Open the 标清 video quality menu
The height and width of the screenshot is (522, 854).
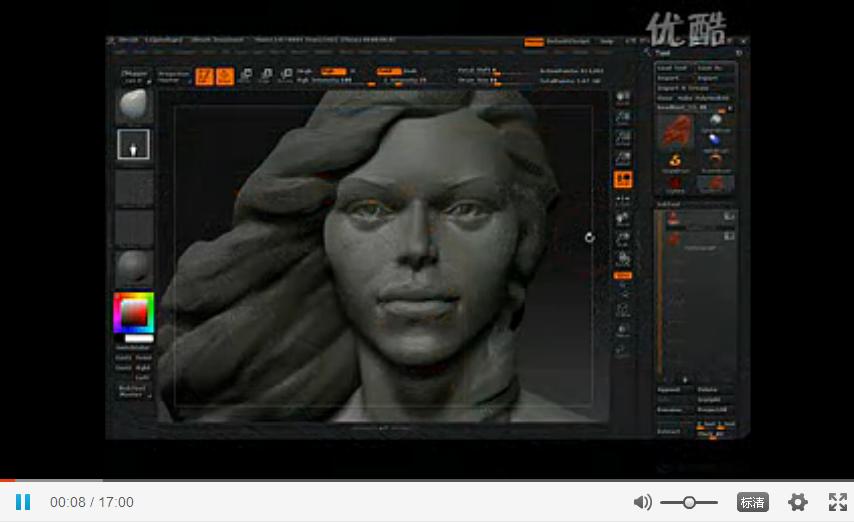pos(753,502)
